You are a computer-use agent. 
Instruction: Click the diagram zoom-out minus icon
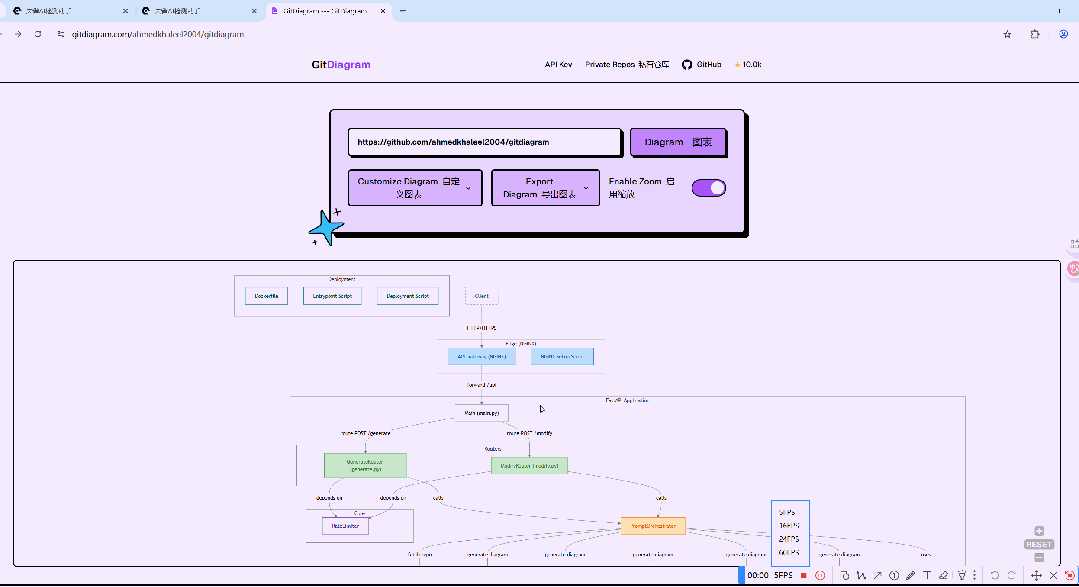pyautogui.click(x=1039, y=557)
